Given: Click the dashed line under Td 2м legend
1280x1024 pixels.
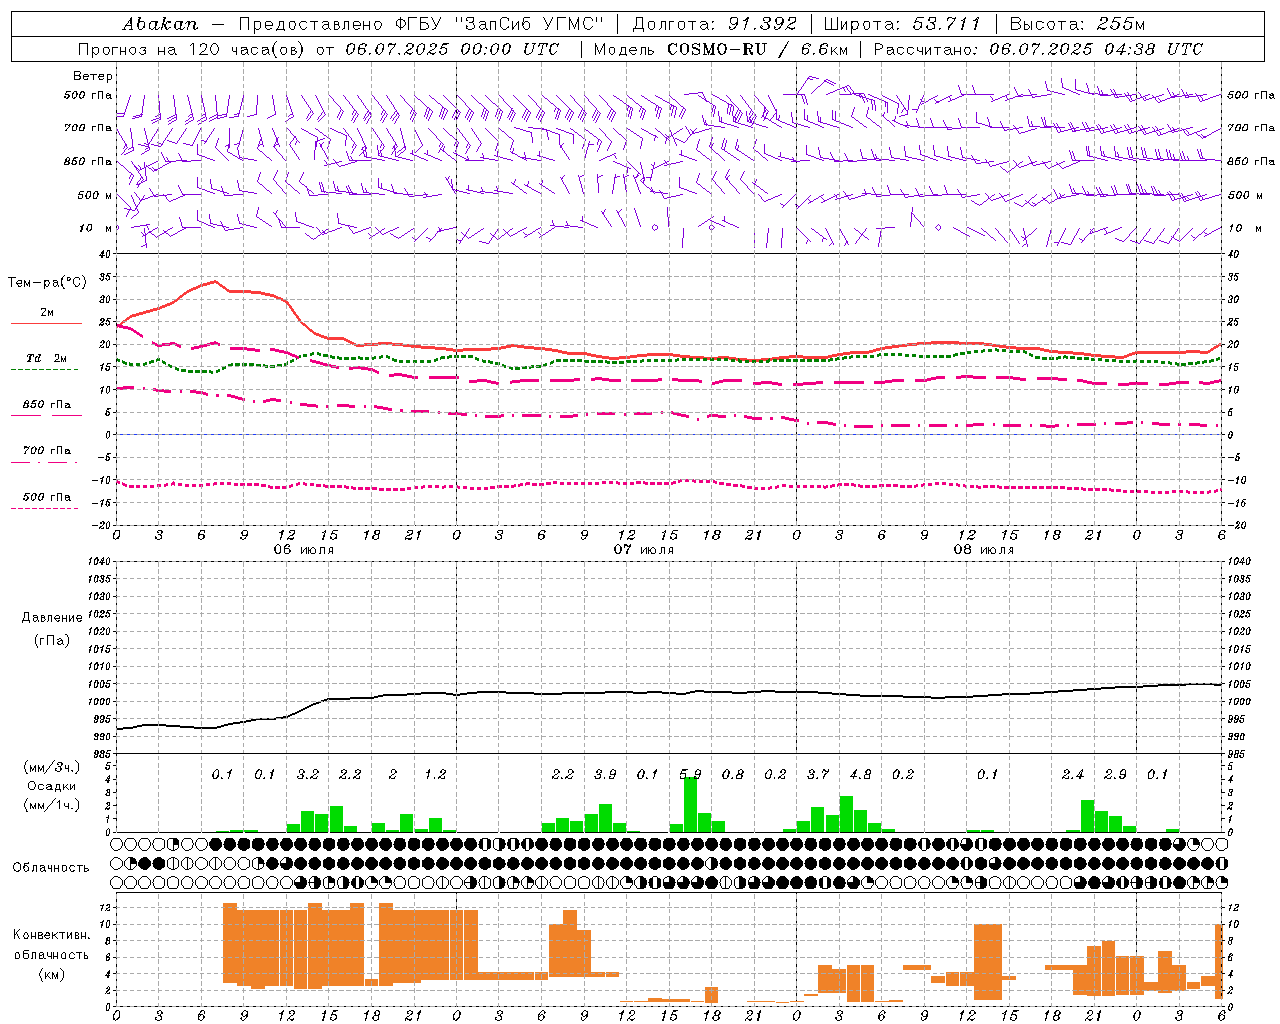Looking at the screenshot, I should pos(44,370).
